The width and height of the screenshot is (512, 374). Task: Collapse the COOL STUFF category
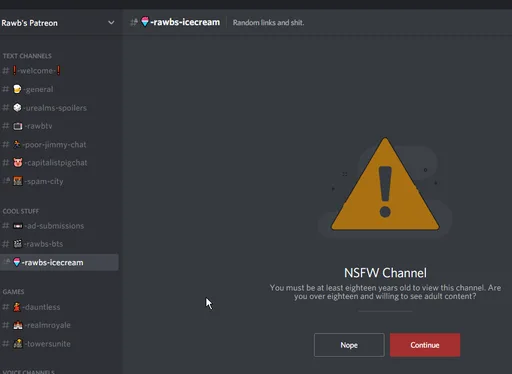click(21, 211)
